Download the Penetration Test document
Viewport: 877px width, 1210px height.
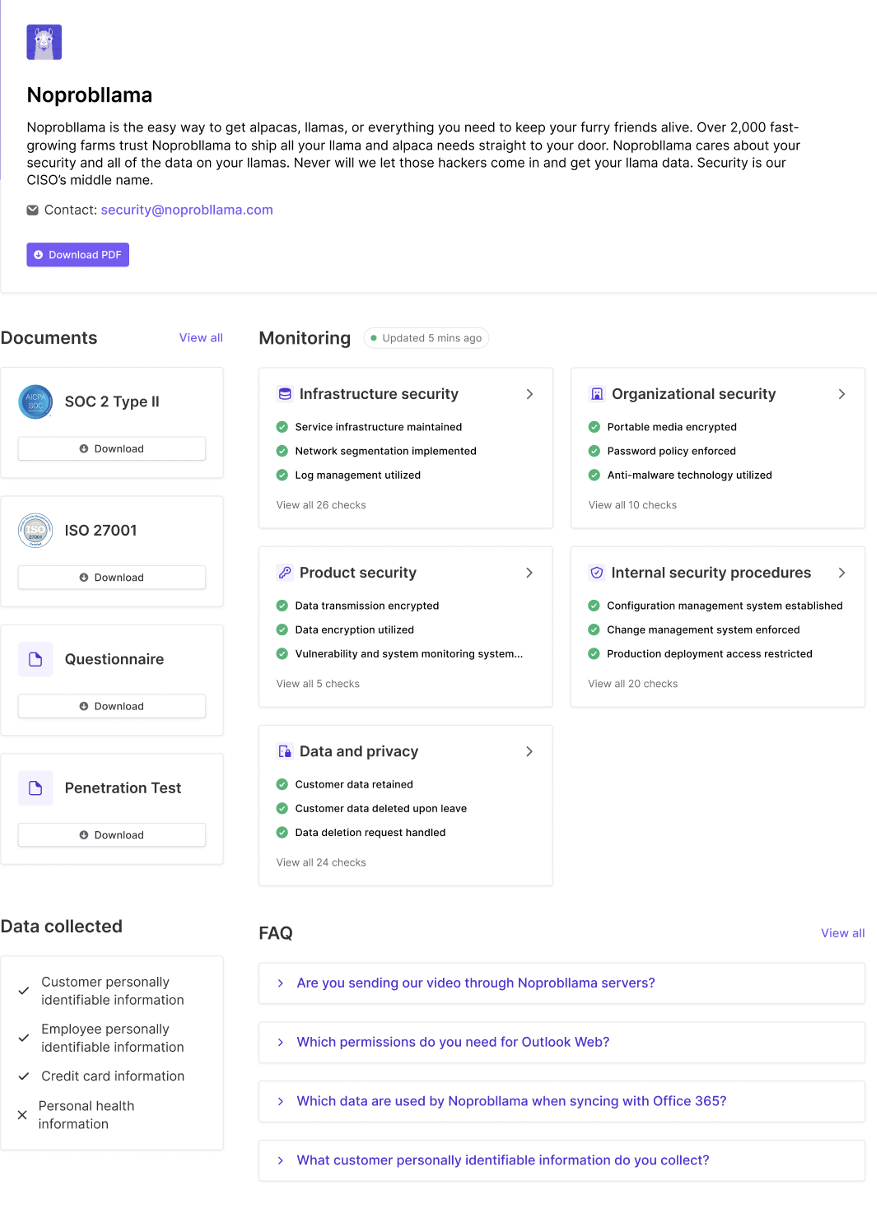[112, 836]
